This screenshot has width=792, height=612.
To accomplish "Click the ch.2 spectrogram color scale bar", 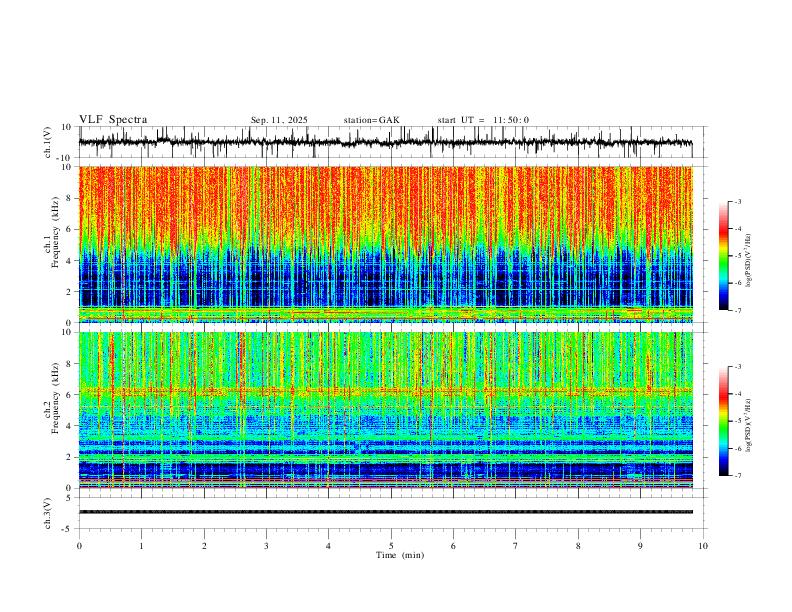I will coord(723,421).
